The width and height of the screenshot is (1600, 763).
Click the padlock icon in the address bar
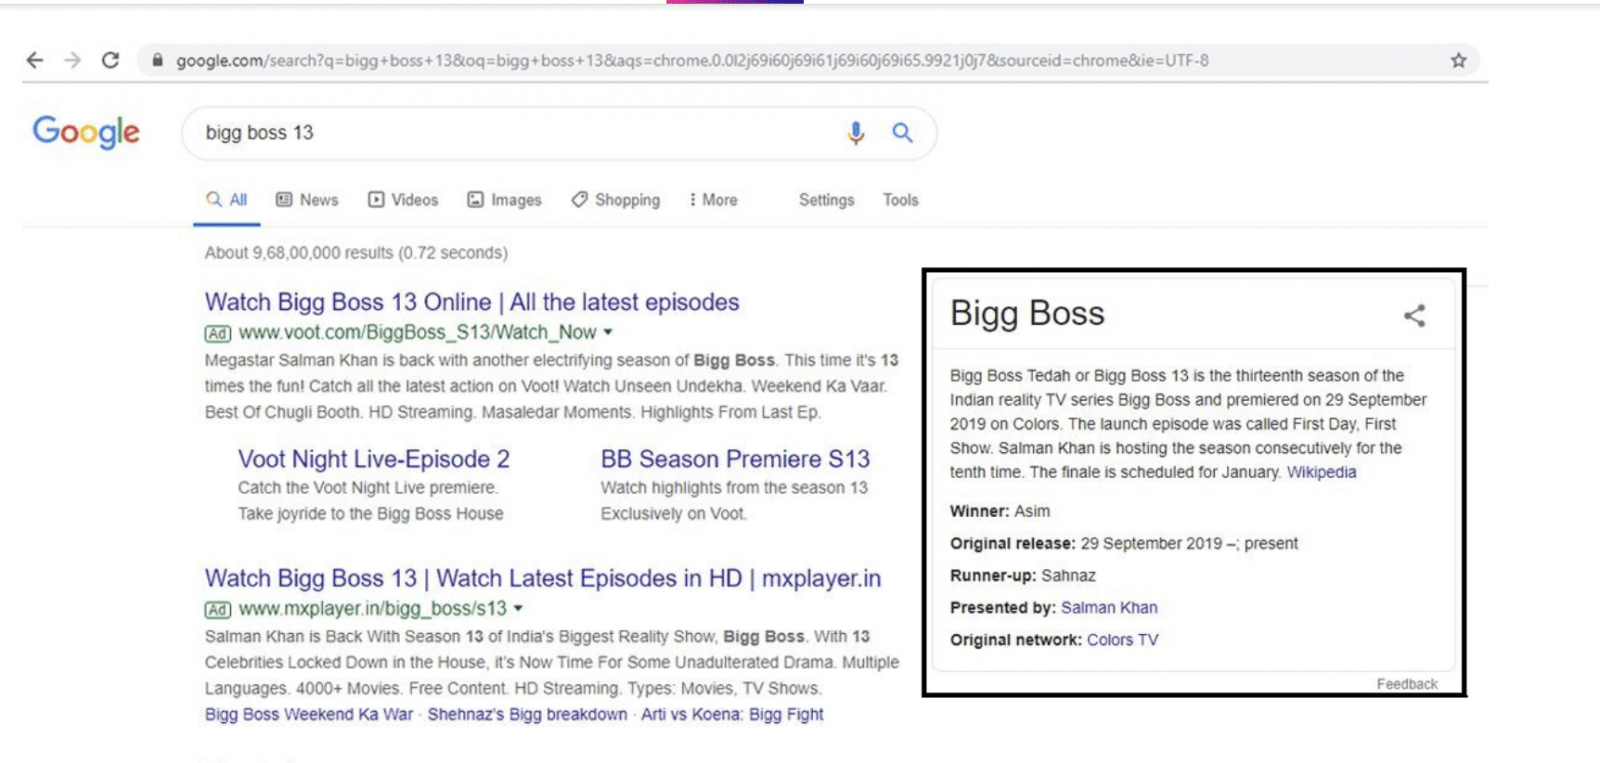[x=157, y=60]
